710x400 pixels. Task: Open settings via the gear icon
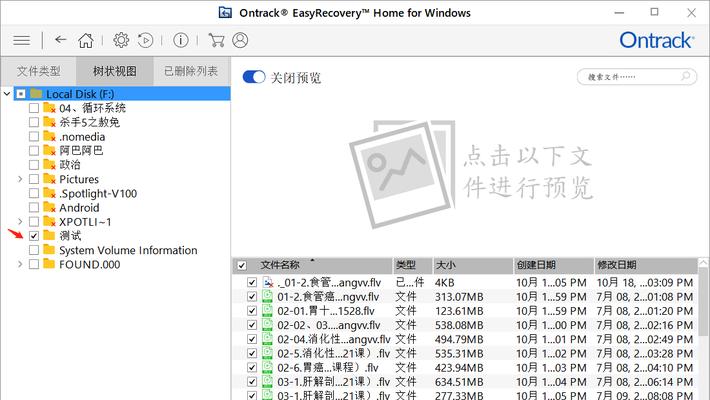(121, 40)
